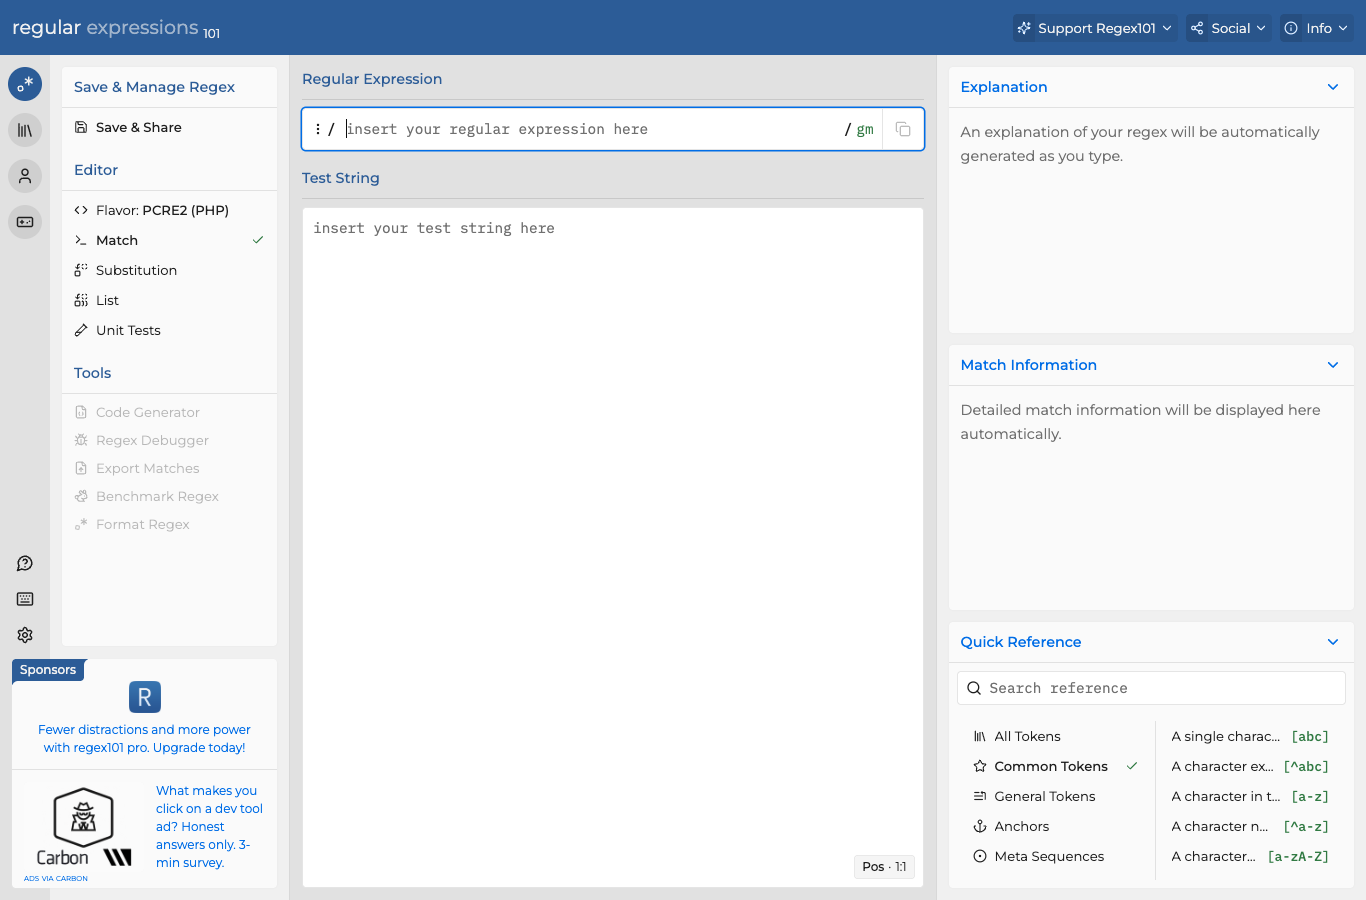This screenshot has height=900, width=1366.
Task: Open the Social dropdown menu
Action: tap(1229, 28)
